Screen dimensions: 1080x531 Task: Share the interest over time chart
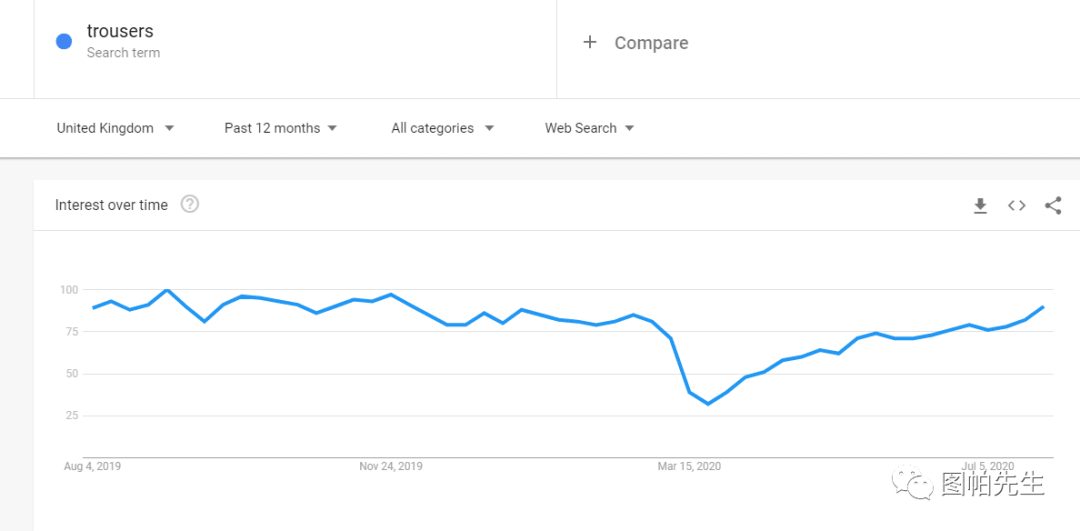coord(1052,205)
